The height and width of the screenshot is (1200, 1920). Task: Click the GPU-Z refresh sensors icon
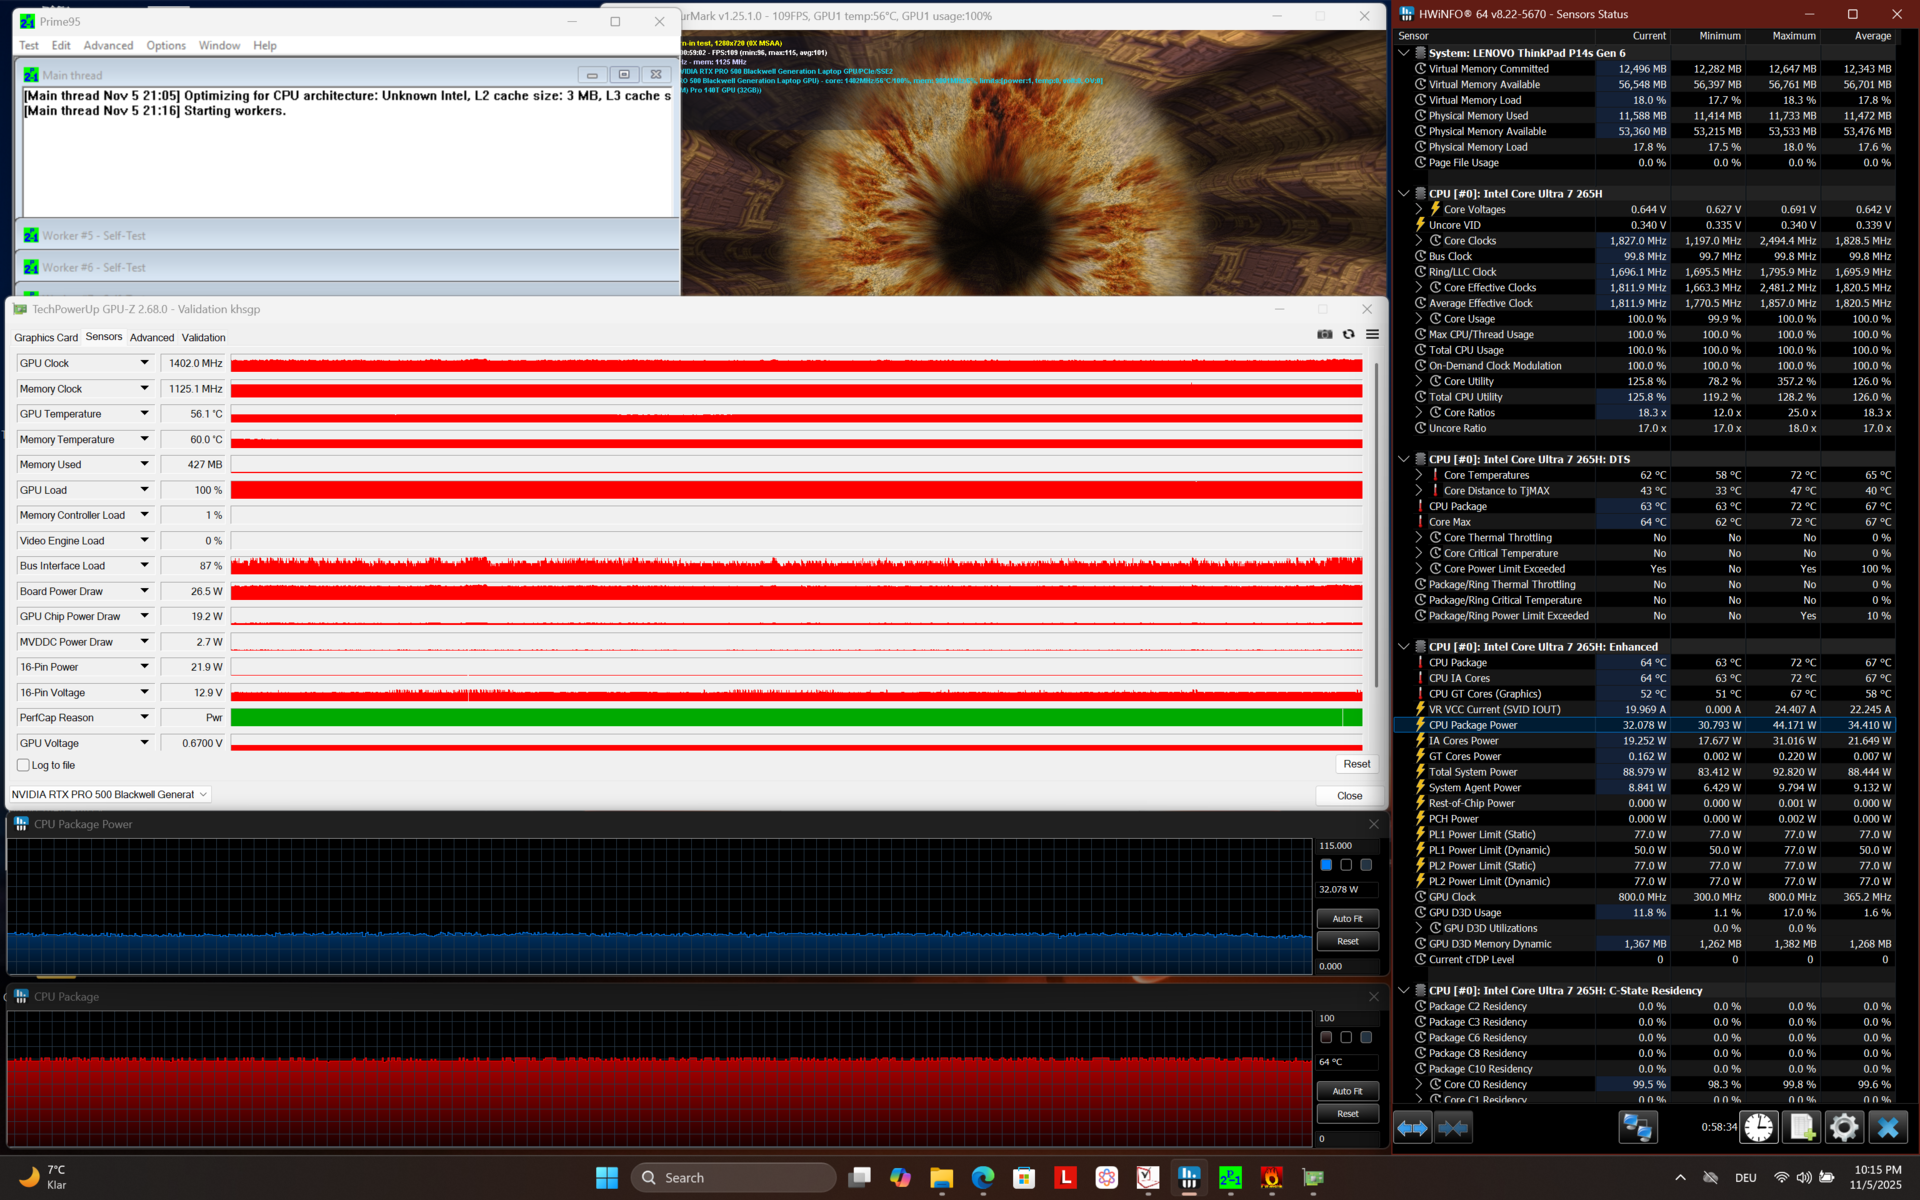pos(1349,335)
